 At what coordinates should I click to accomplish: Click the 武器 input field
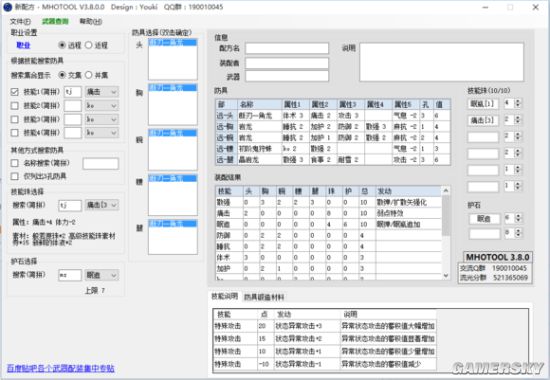click(x=287, y=76)
